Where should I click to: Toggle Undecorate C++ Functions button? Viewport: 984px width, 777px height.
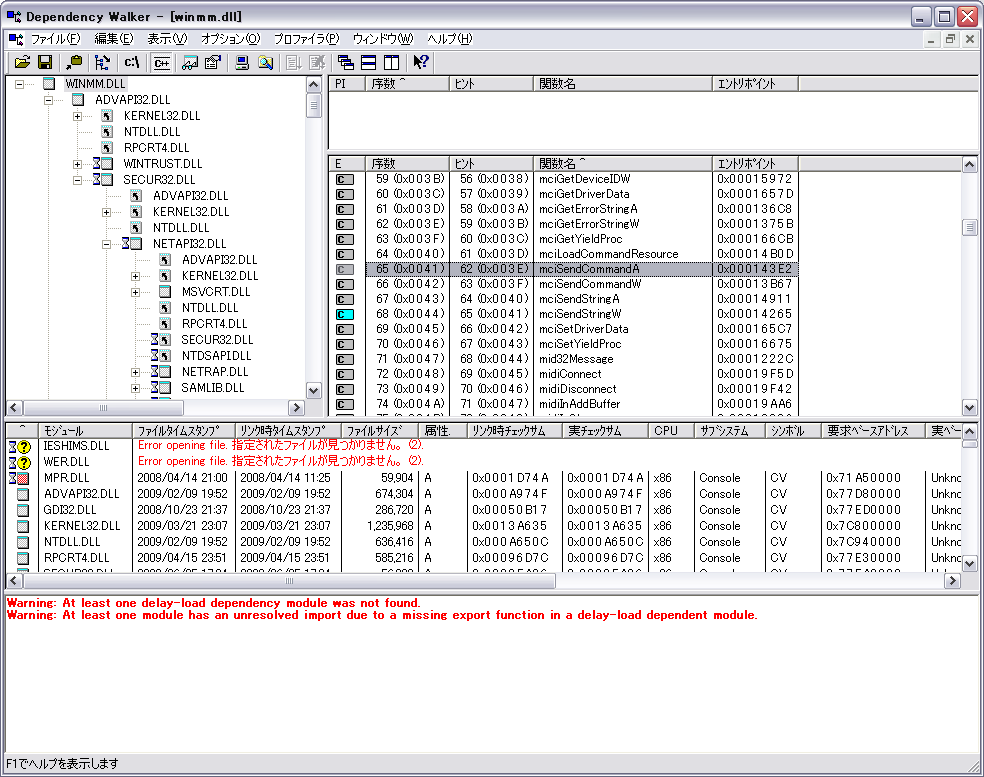point(161,62)
